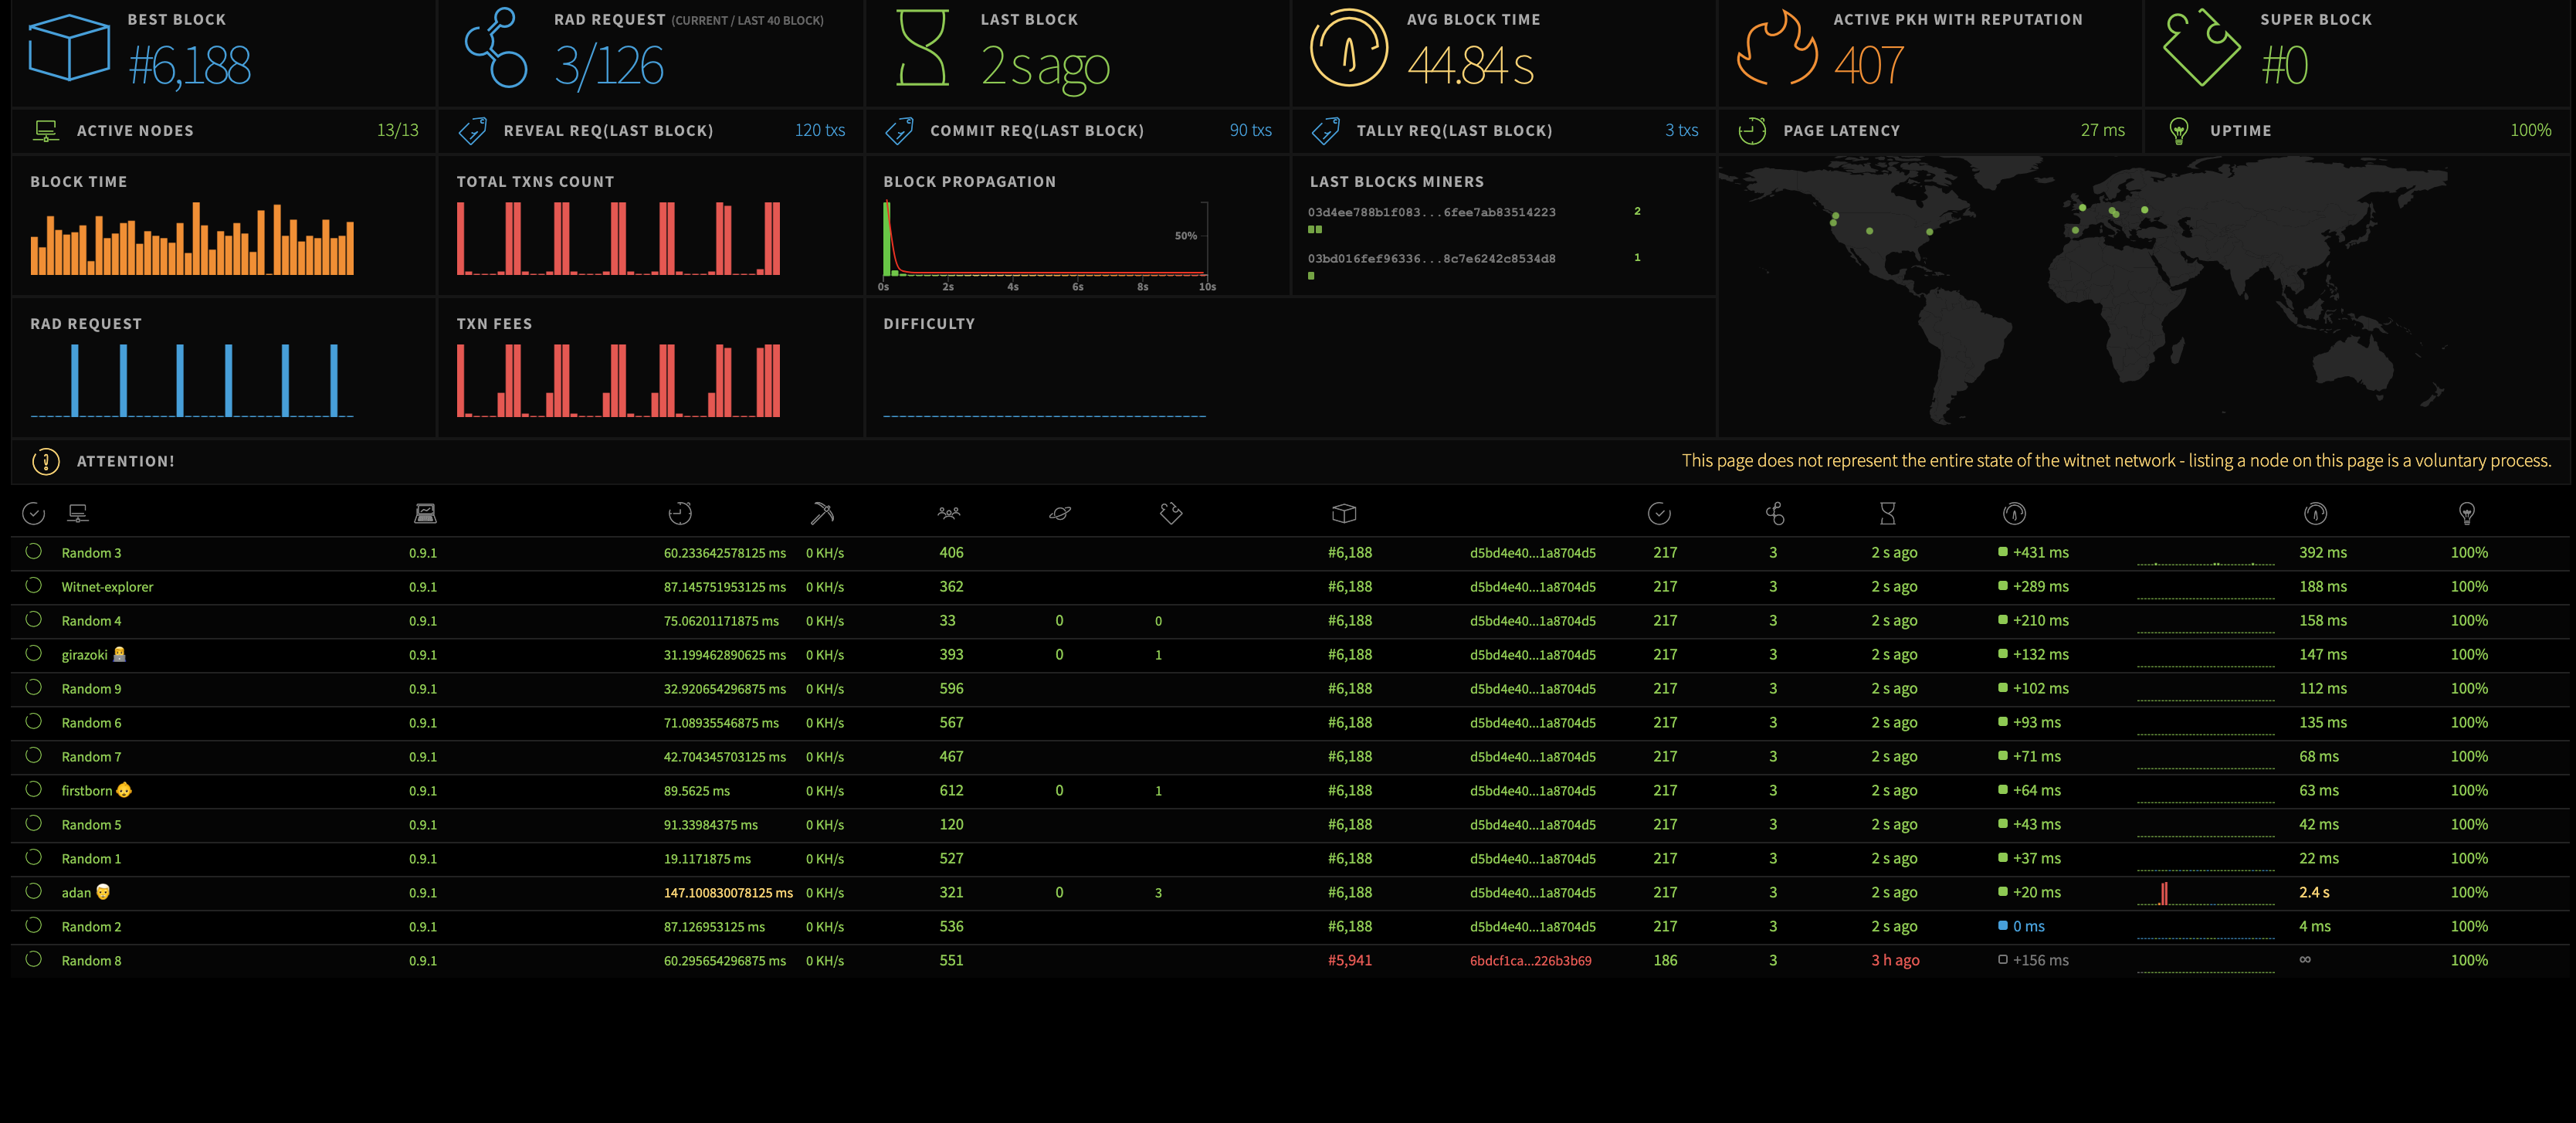Open miner address 03d4ee788b1f083...6fee7ab83514223
The image size is (2576, 1123).
(1431, 212)
